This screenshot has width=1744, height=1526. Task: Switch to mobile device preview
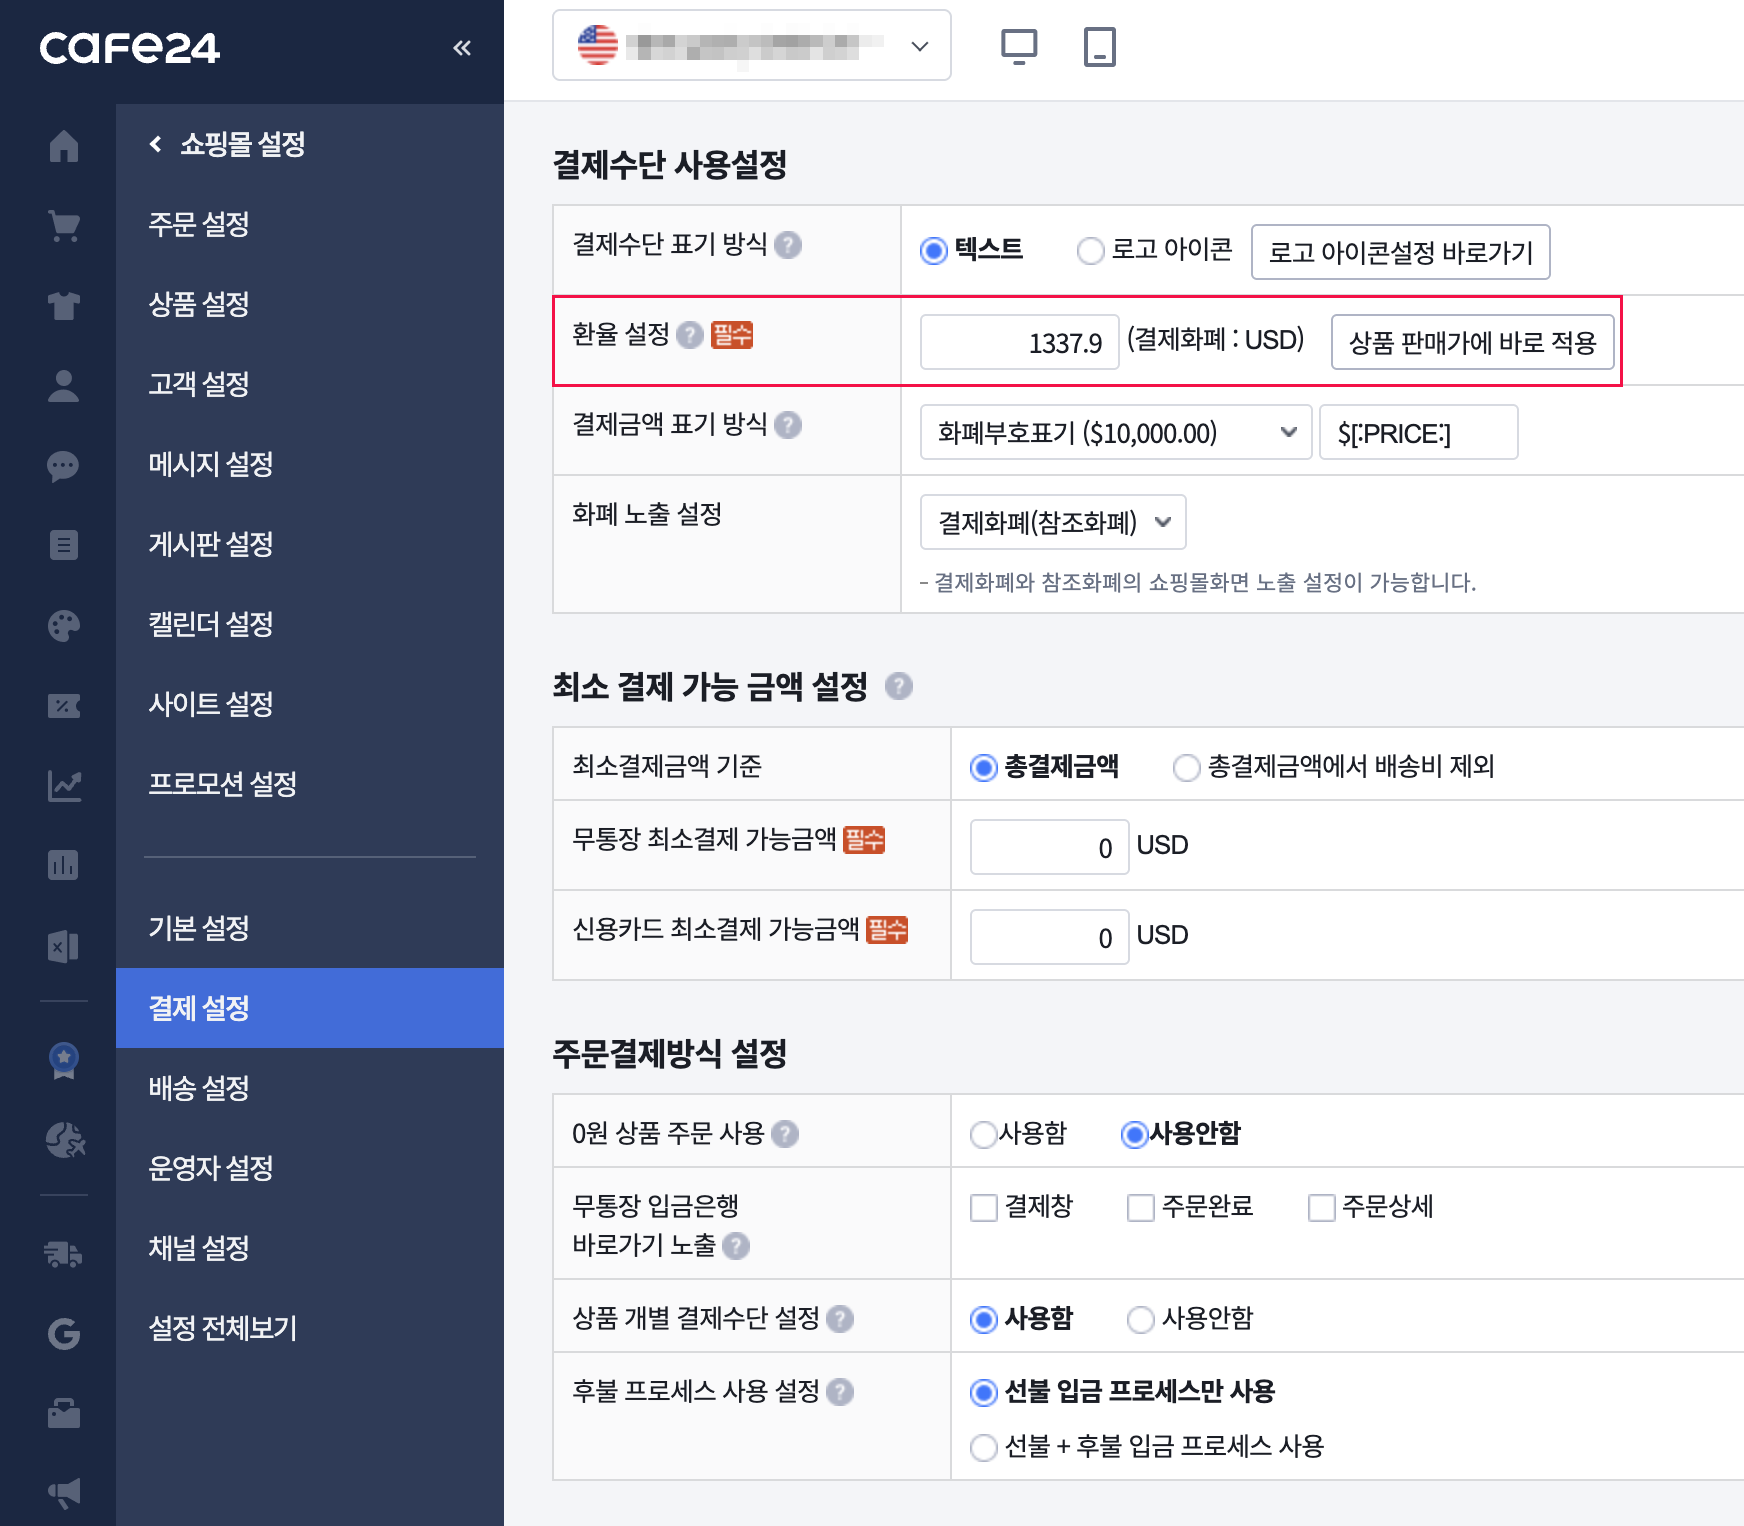tap(1100, 47)
